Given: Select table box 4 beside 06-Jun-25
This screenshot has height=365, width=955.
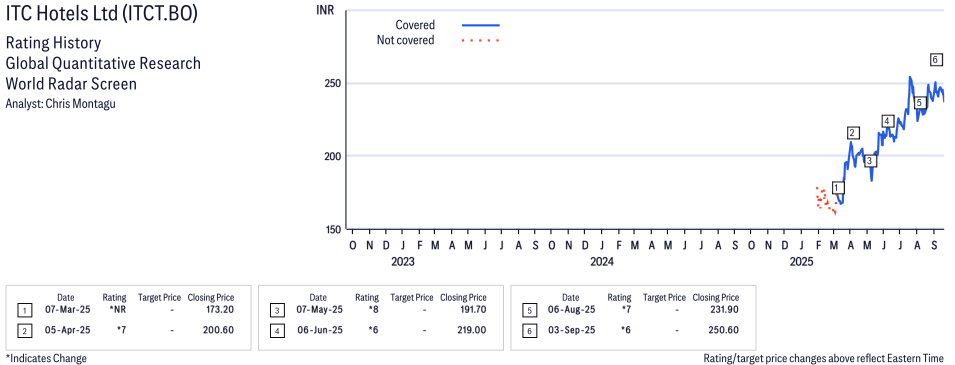Looking at the screenshot, I should point(277,330).
